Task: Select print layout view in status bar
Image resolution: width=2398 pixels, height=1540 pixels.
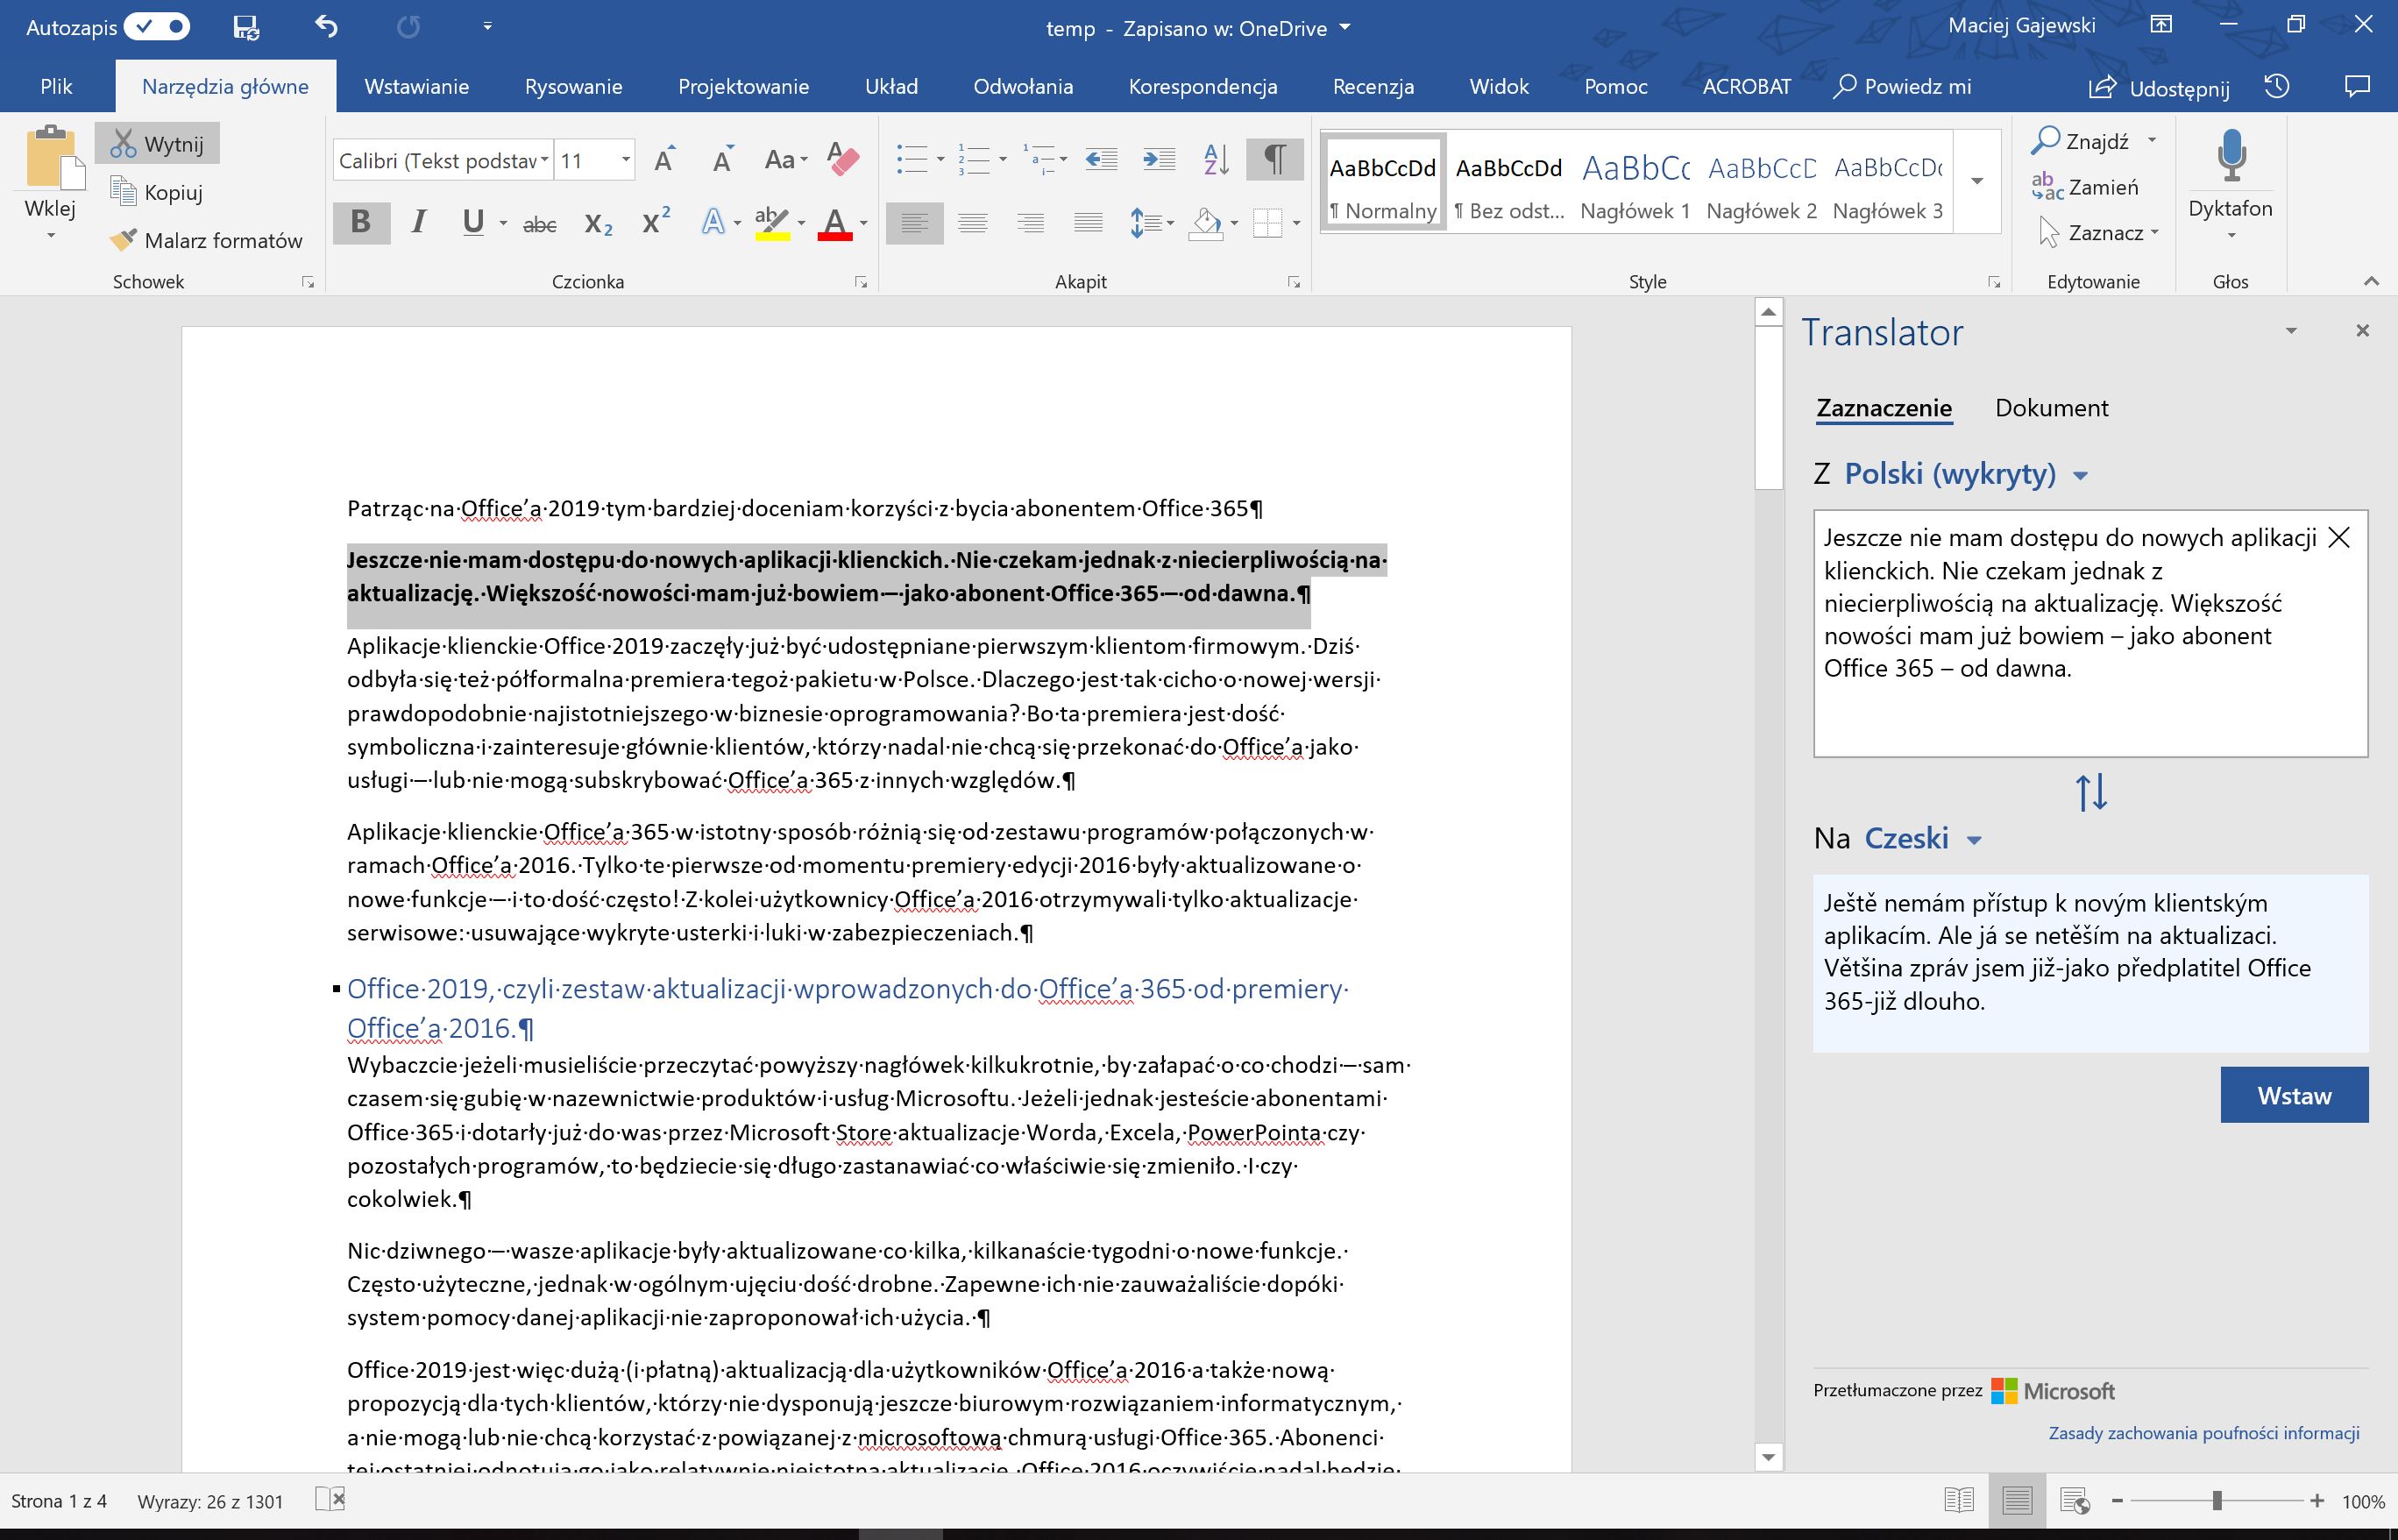Action: tap(2017, 1500)
